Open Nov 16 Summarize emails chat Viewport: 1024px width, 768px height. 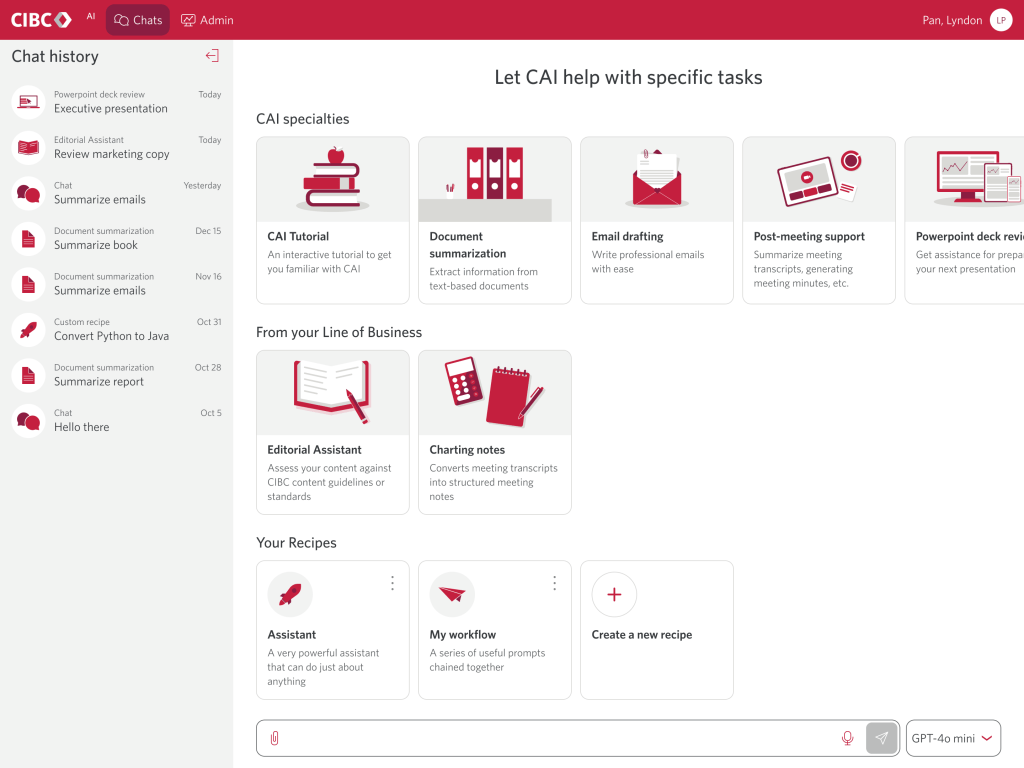click(116, 284)
